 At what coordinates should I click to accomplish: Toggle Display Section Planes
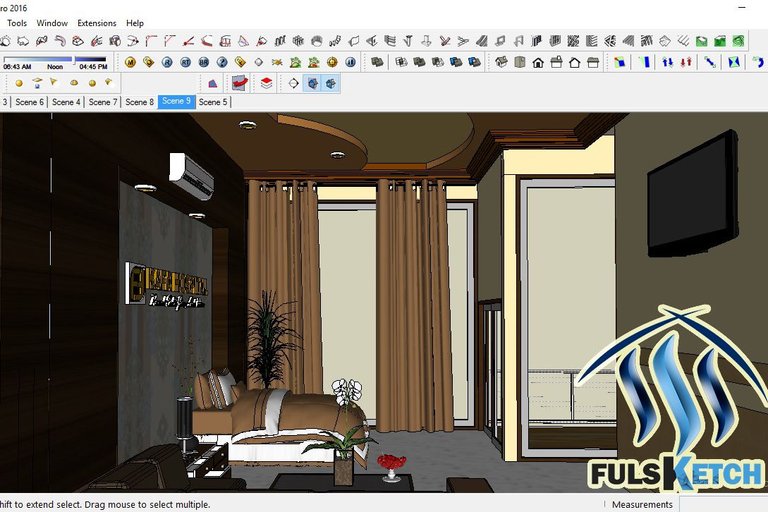click(x=312, y=83)
